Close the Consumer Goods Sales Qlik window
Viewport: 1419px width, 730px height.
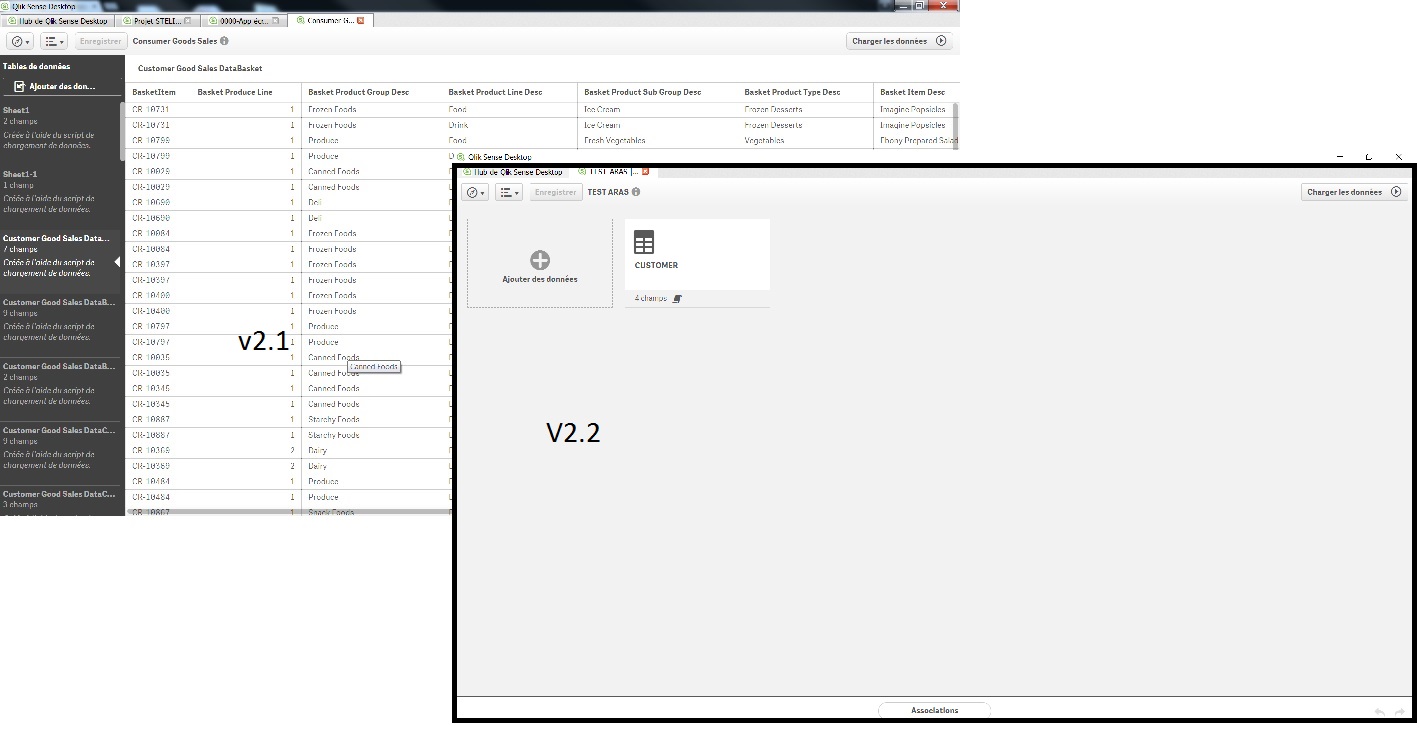click(x=941, y=5)
